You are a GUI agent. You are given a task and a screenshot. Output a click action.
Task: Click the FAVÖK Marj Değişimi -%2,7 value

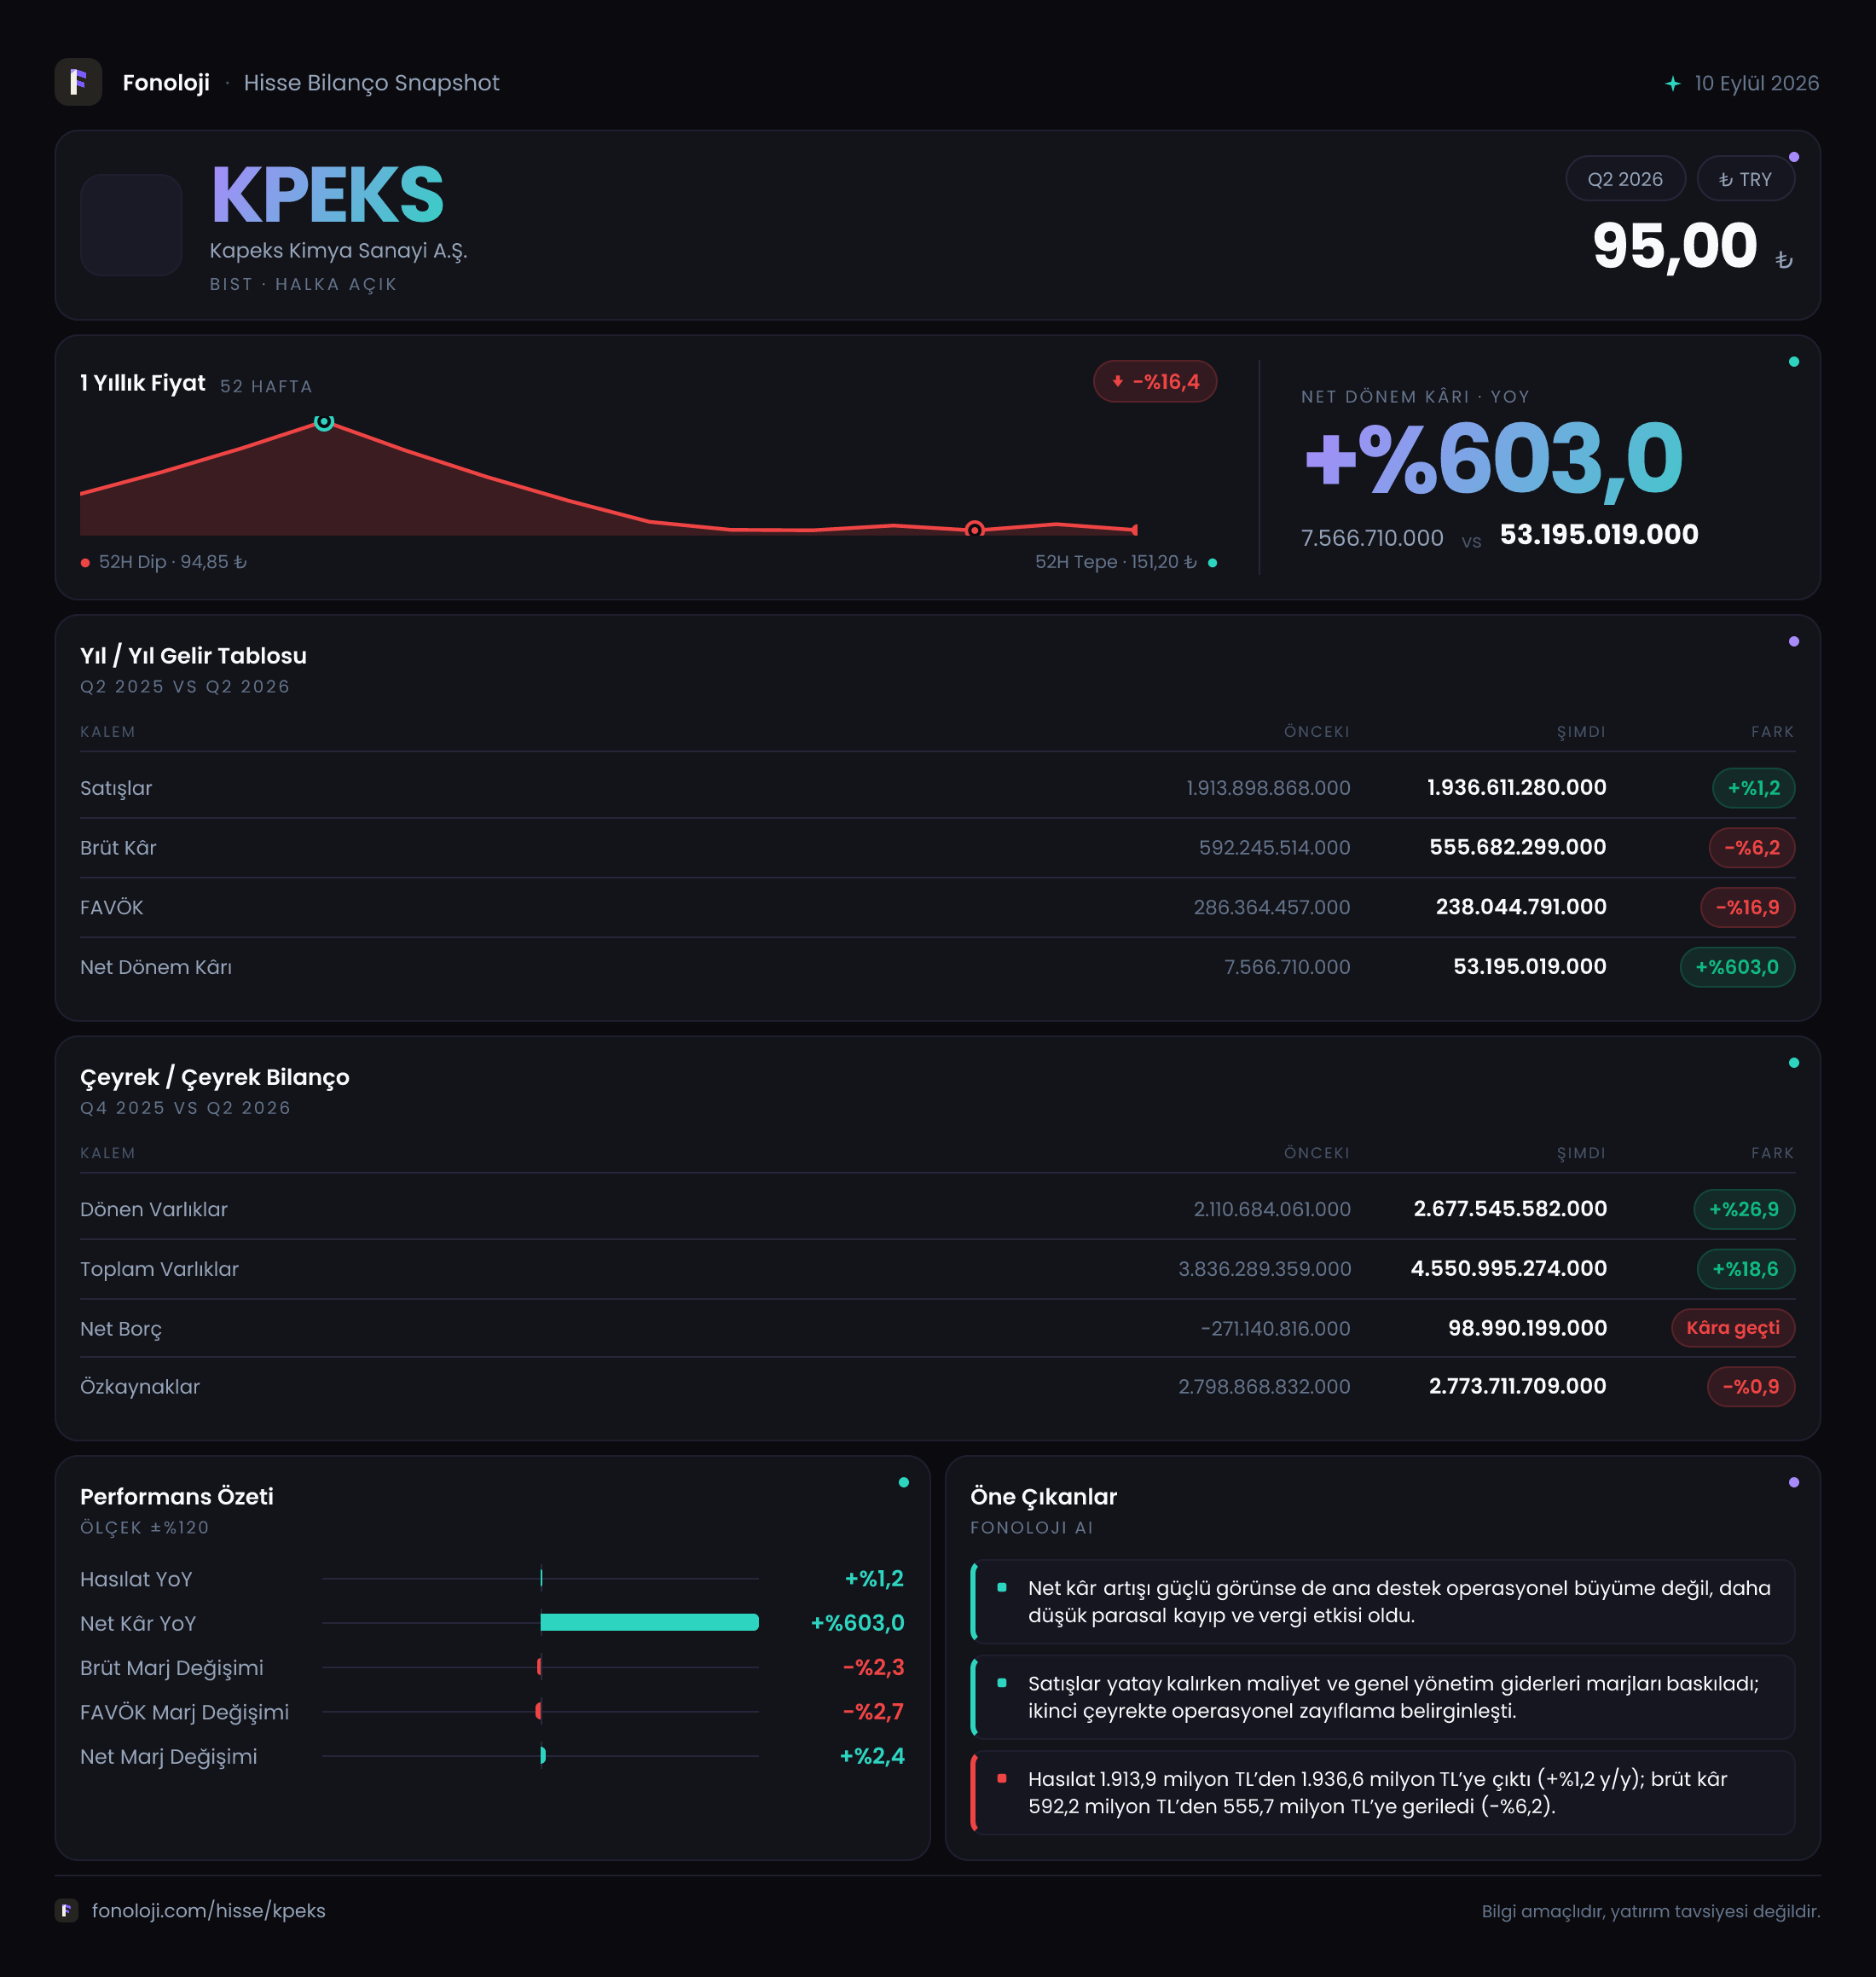pos(873,1711)
